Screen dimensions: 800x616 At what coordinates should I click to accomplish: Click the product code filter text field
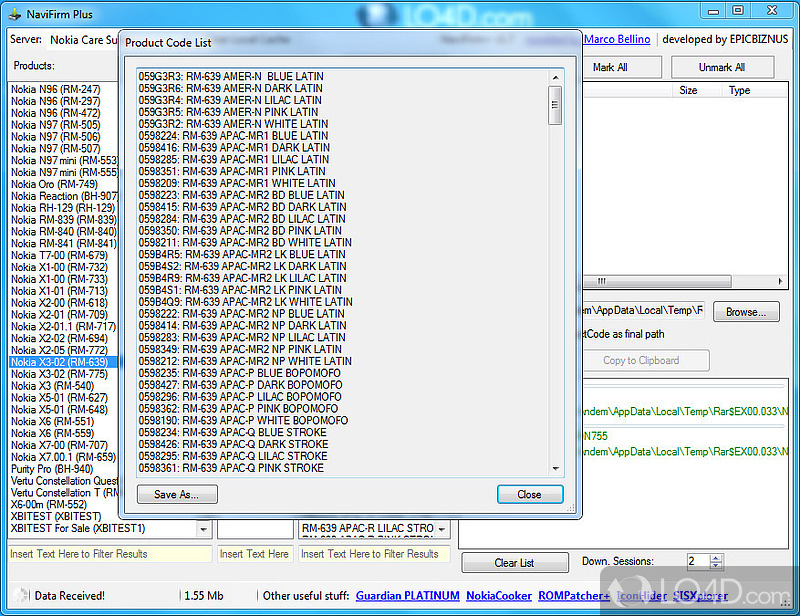tap(374, 554)
